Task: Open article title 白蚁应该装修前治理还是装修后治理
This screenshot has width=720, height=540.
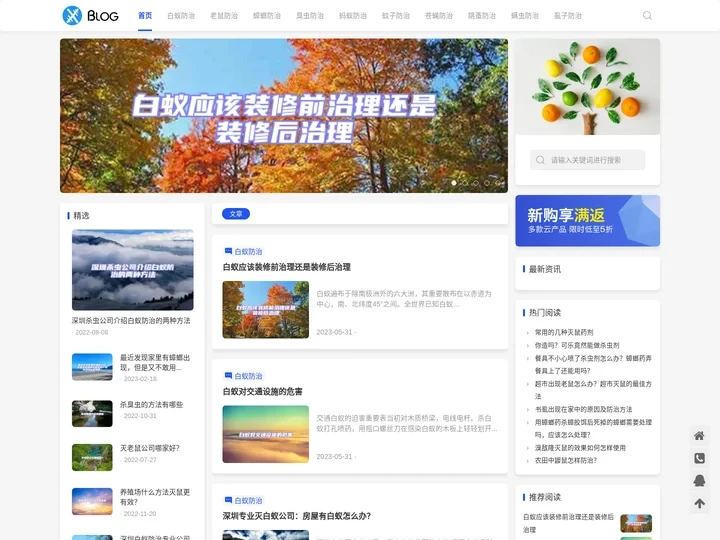Action: tap(287, 267)
